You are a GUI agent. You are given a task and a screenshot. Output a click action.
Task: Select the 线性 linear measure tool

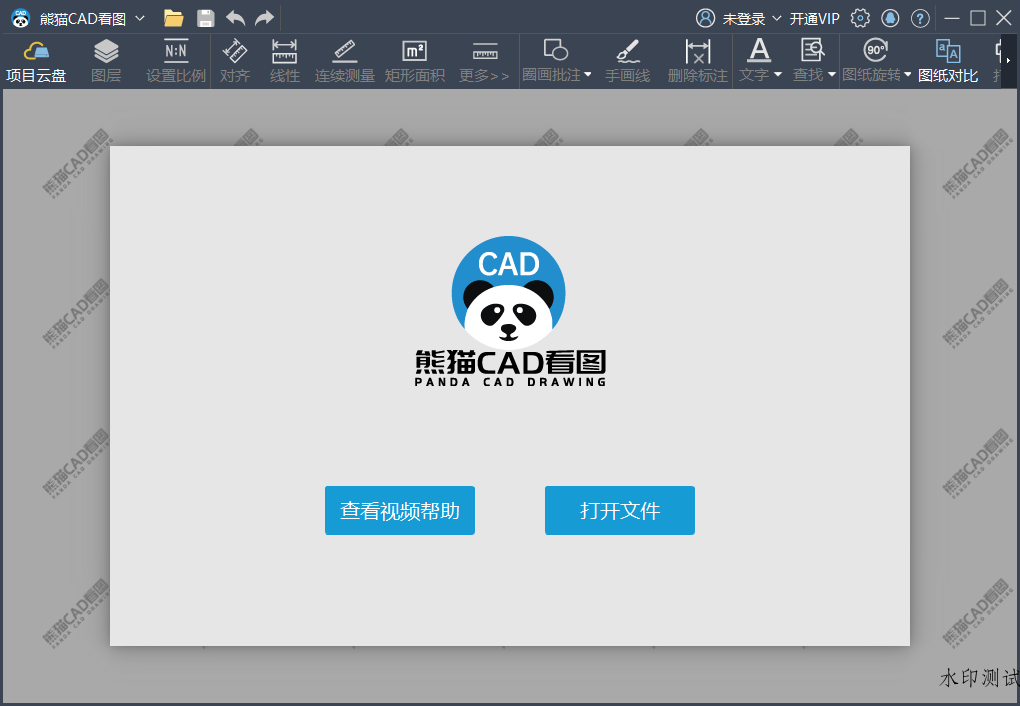[x=284, y=62]
